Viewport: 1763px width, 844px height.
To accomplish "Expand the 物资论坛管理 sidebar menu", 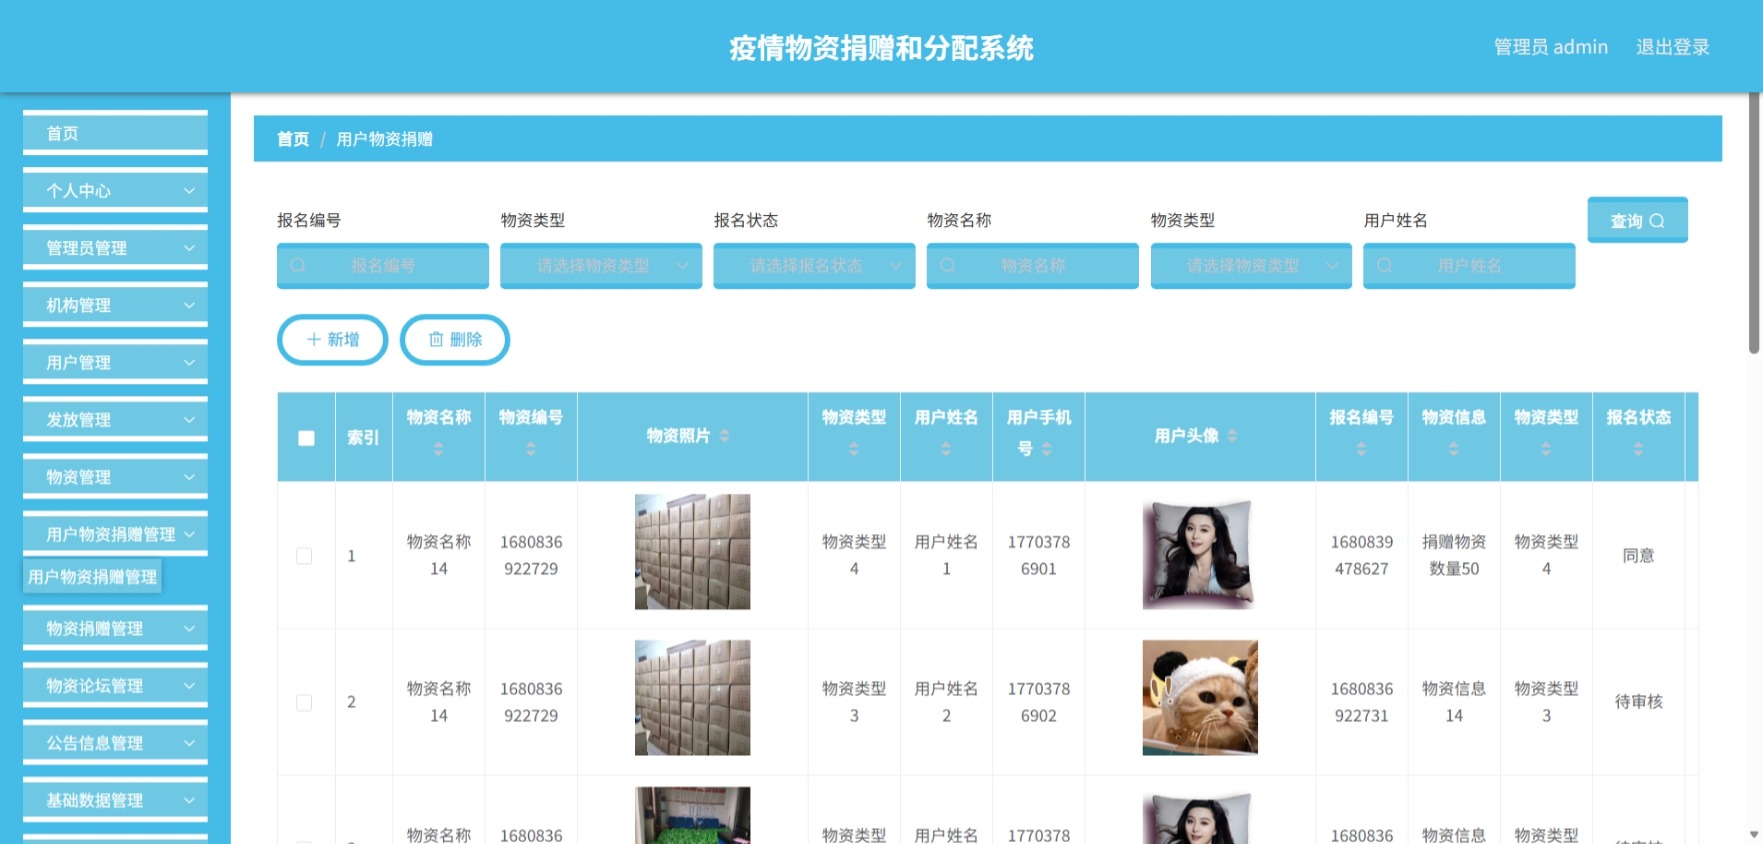I will pyautogui.click(x=115, y=685).
